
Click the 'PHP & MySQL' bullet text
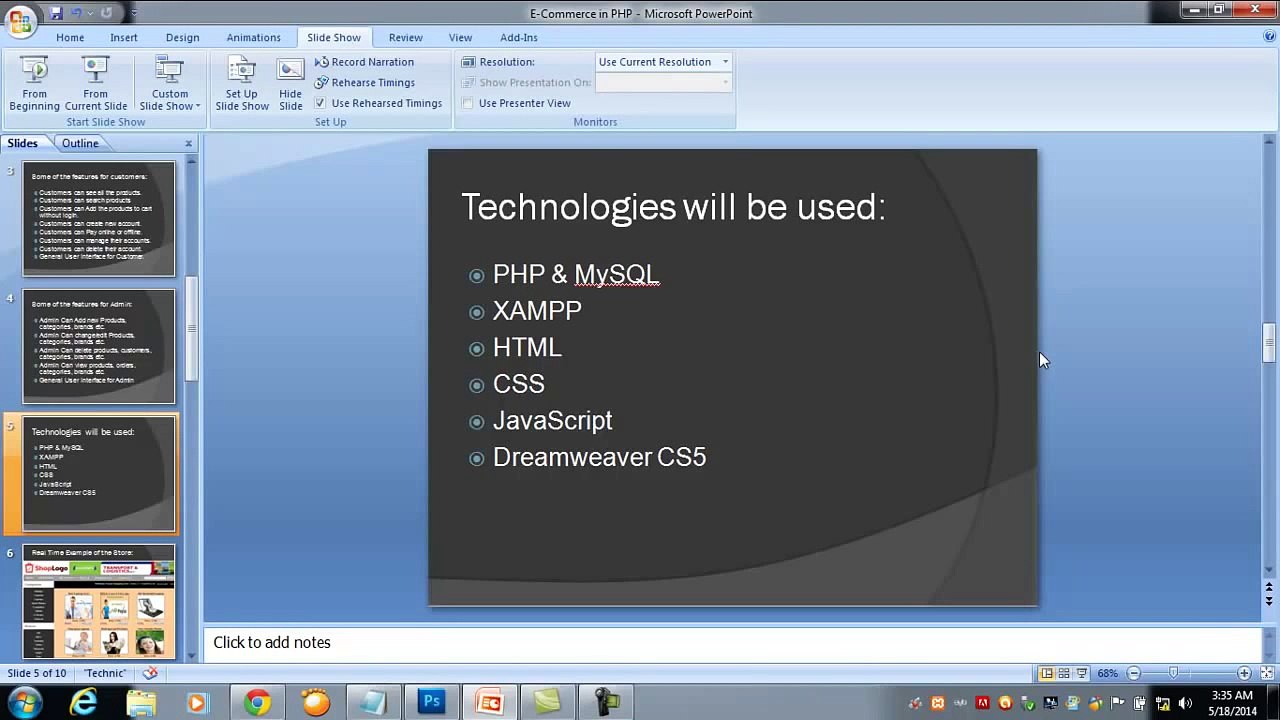pyautogui.click(x=576, y=274)
